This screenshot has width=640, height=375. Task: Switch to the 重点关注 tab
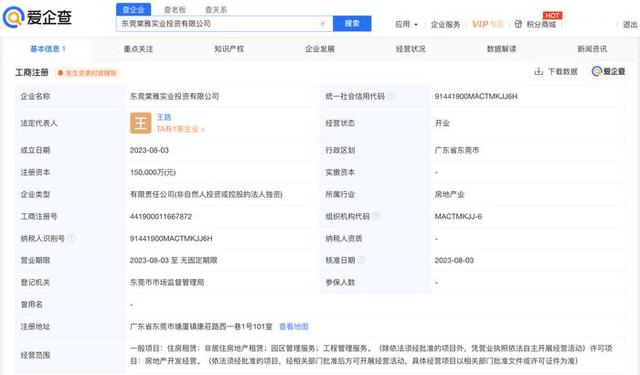click(138, 49)
